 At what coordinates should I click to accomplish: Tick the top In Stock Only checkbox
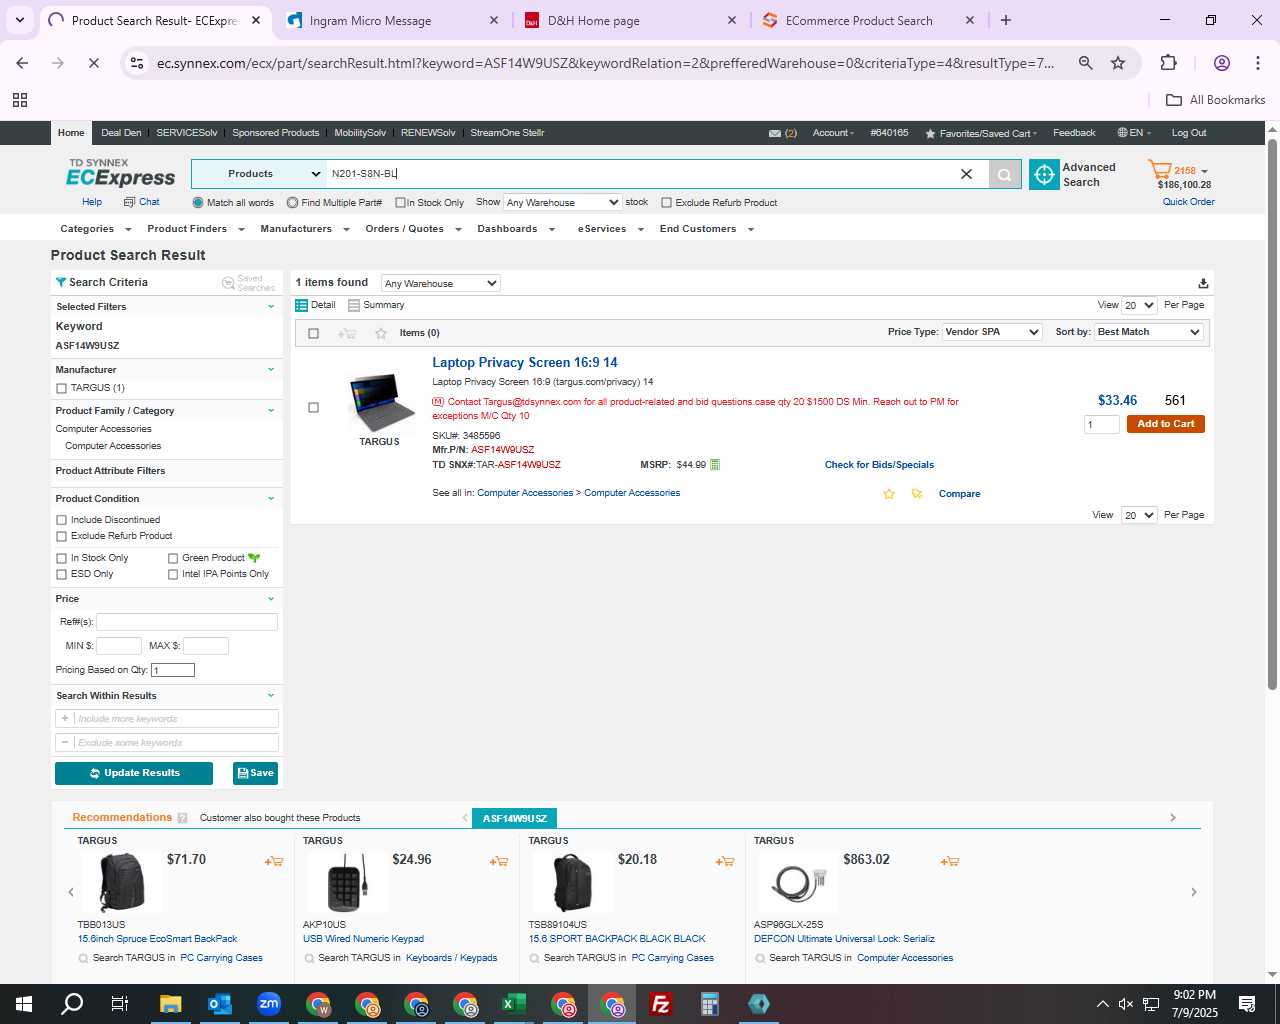click(400, 203)
